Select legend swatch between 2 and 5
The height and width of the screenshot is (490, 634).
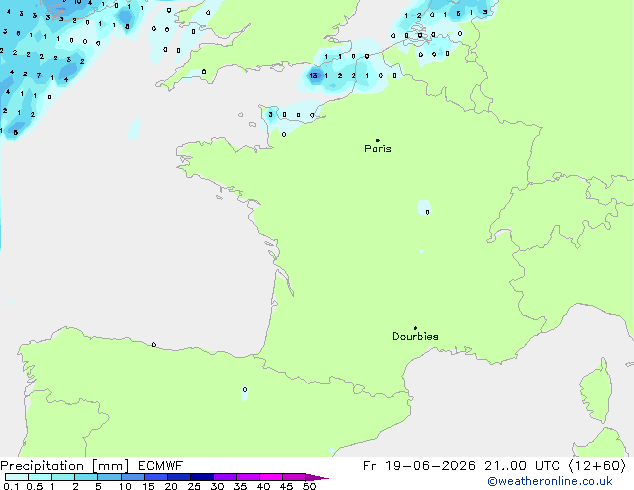coord(86,477)
